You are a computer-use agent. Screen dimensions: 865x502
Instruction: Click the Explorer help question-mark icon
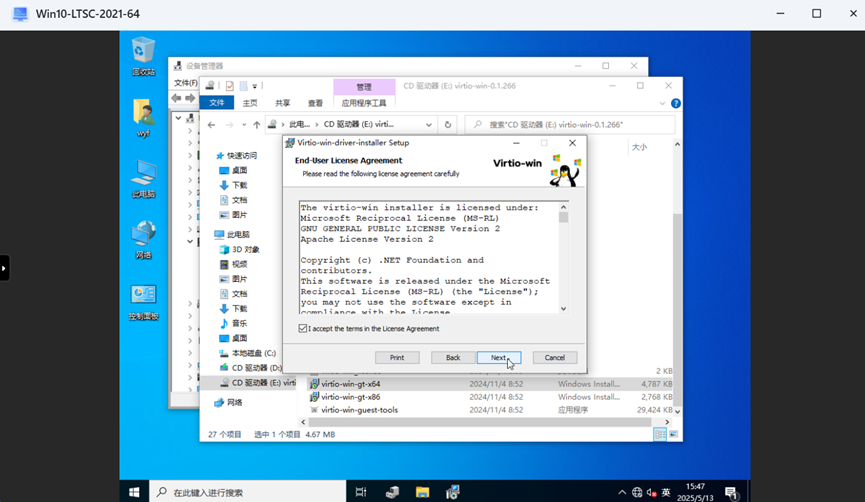click(676, 103)
